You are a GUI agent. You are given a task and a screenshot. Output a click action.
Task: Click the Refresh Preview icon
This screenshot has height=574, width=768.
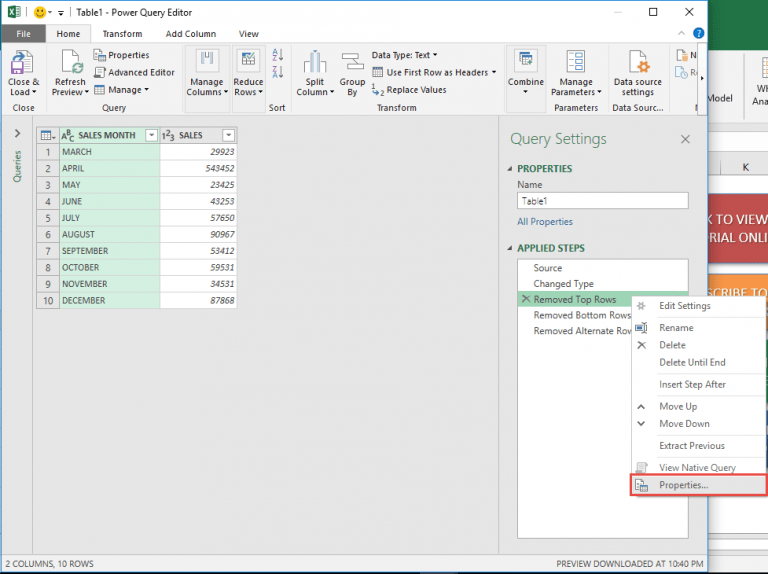pos(70,63)
